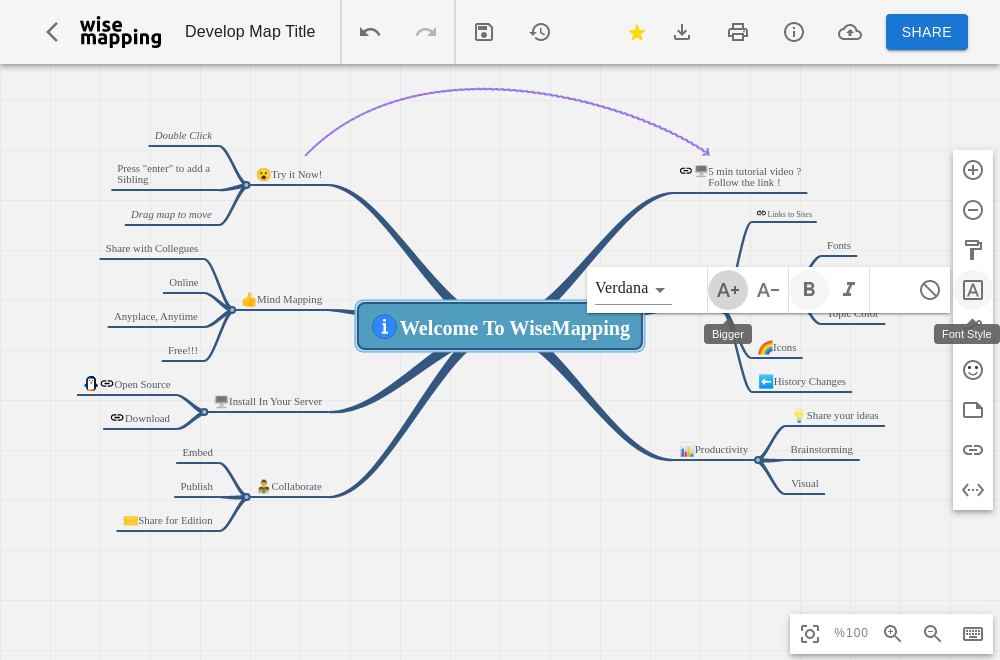Select the 'Embed' topic
The image size is (1000, 660).
[197, 452]
